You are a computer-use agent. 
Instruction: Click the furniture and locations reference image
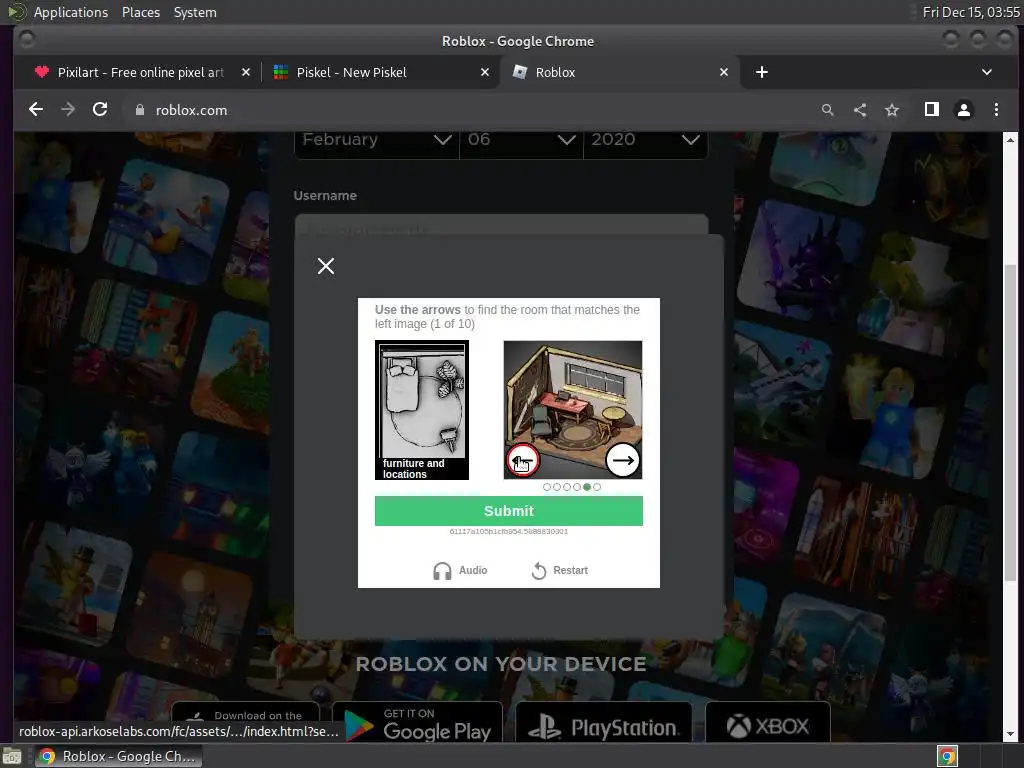(422, 410)
